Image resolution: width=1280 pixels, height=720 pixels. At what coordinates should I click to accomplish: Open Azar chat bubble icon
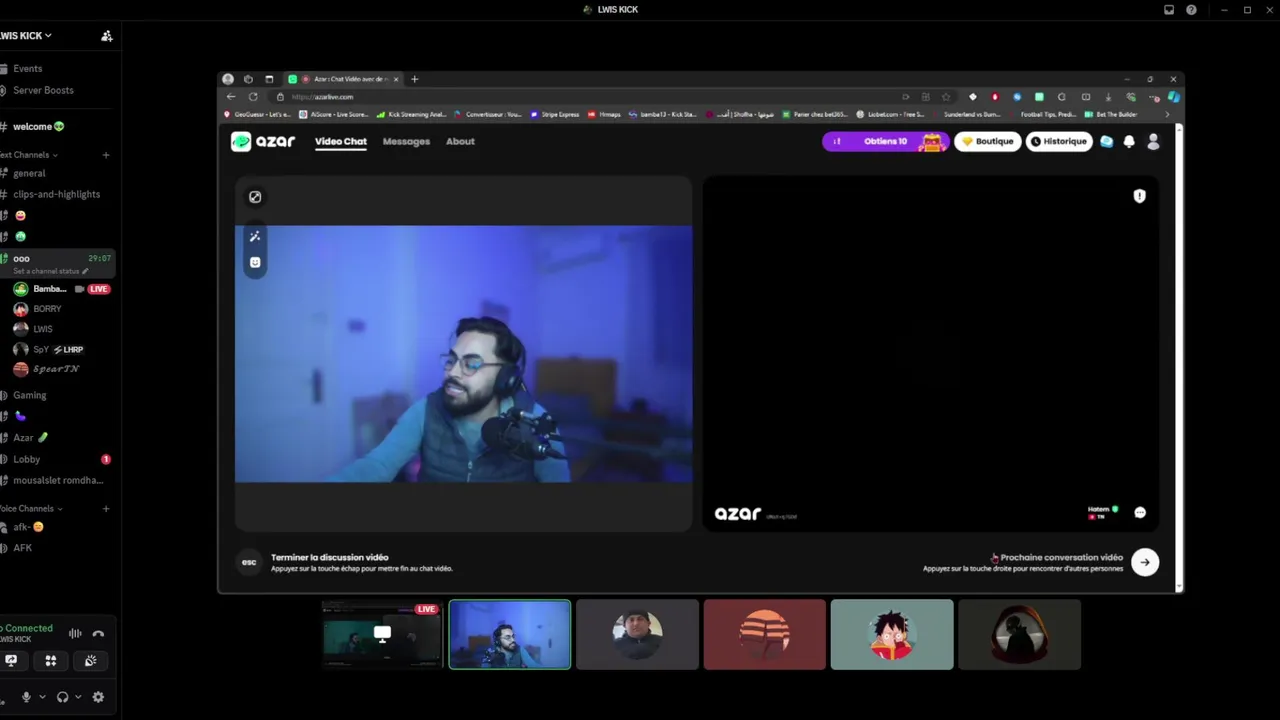pos(1107,142)
